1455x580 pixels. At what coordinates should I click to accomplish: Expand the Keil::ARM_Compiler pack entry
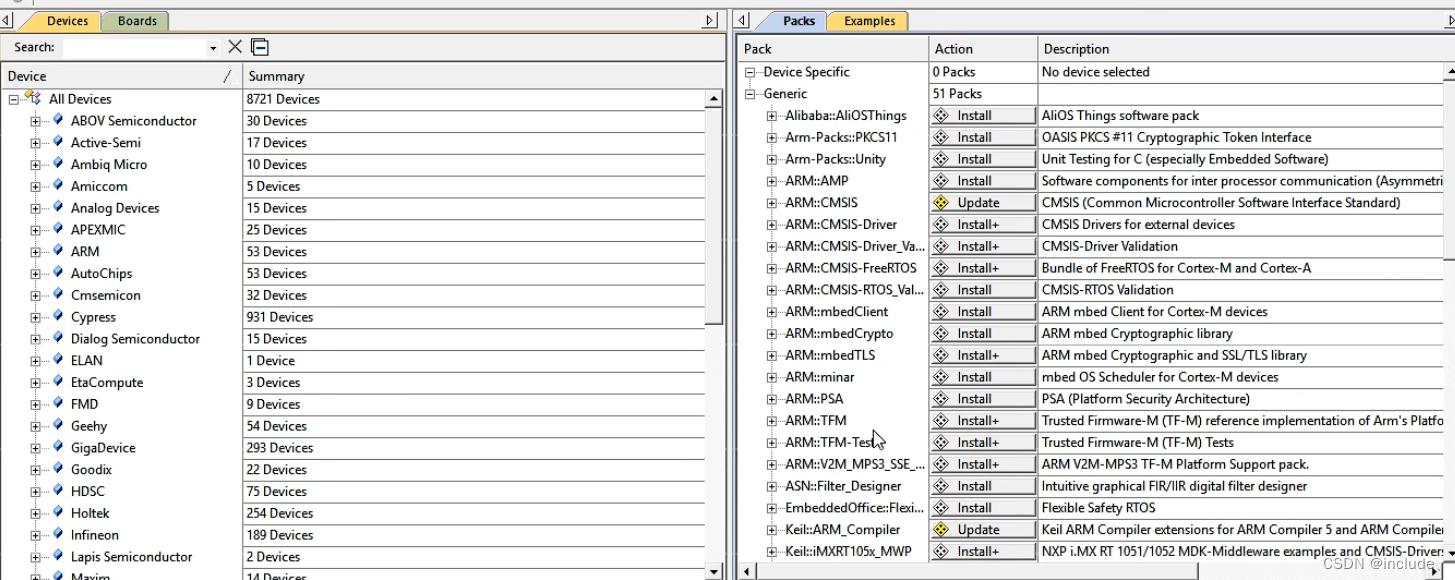pos(772,530)
